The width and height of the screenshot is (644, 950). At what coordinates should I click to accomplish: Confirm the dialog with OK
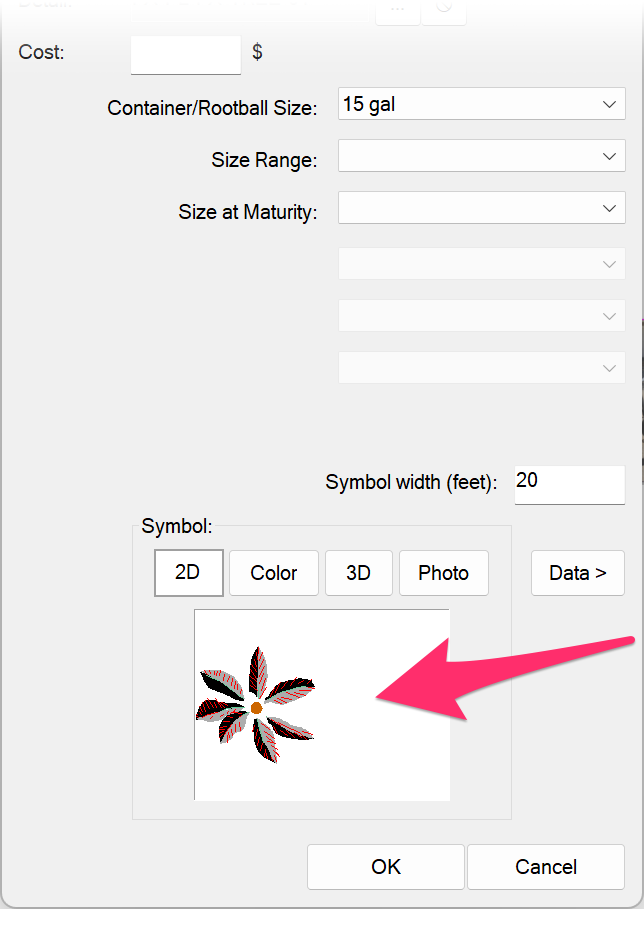(386, 867)
